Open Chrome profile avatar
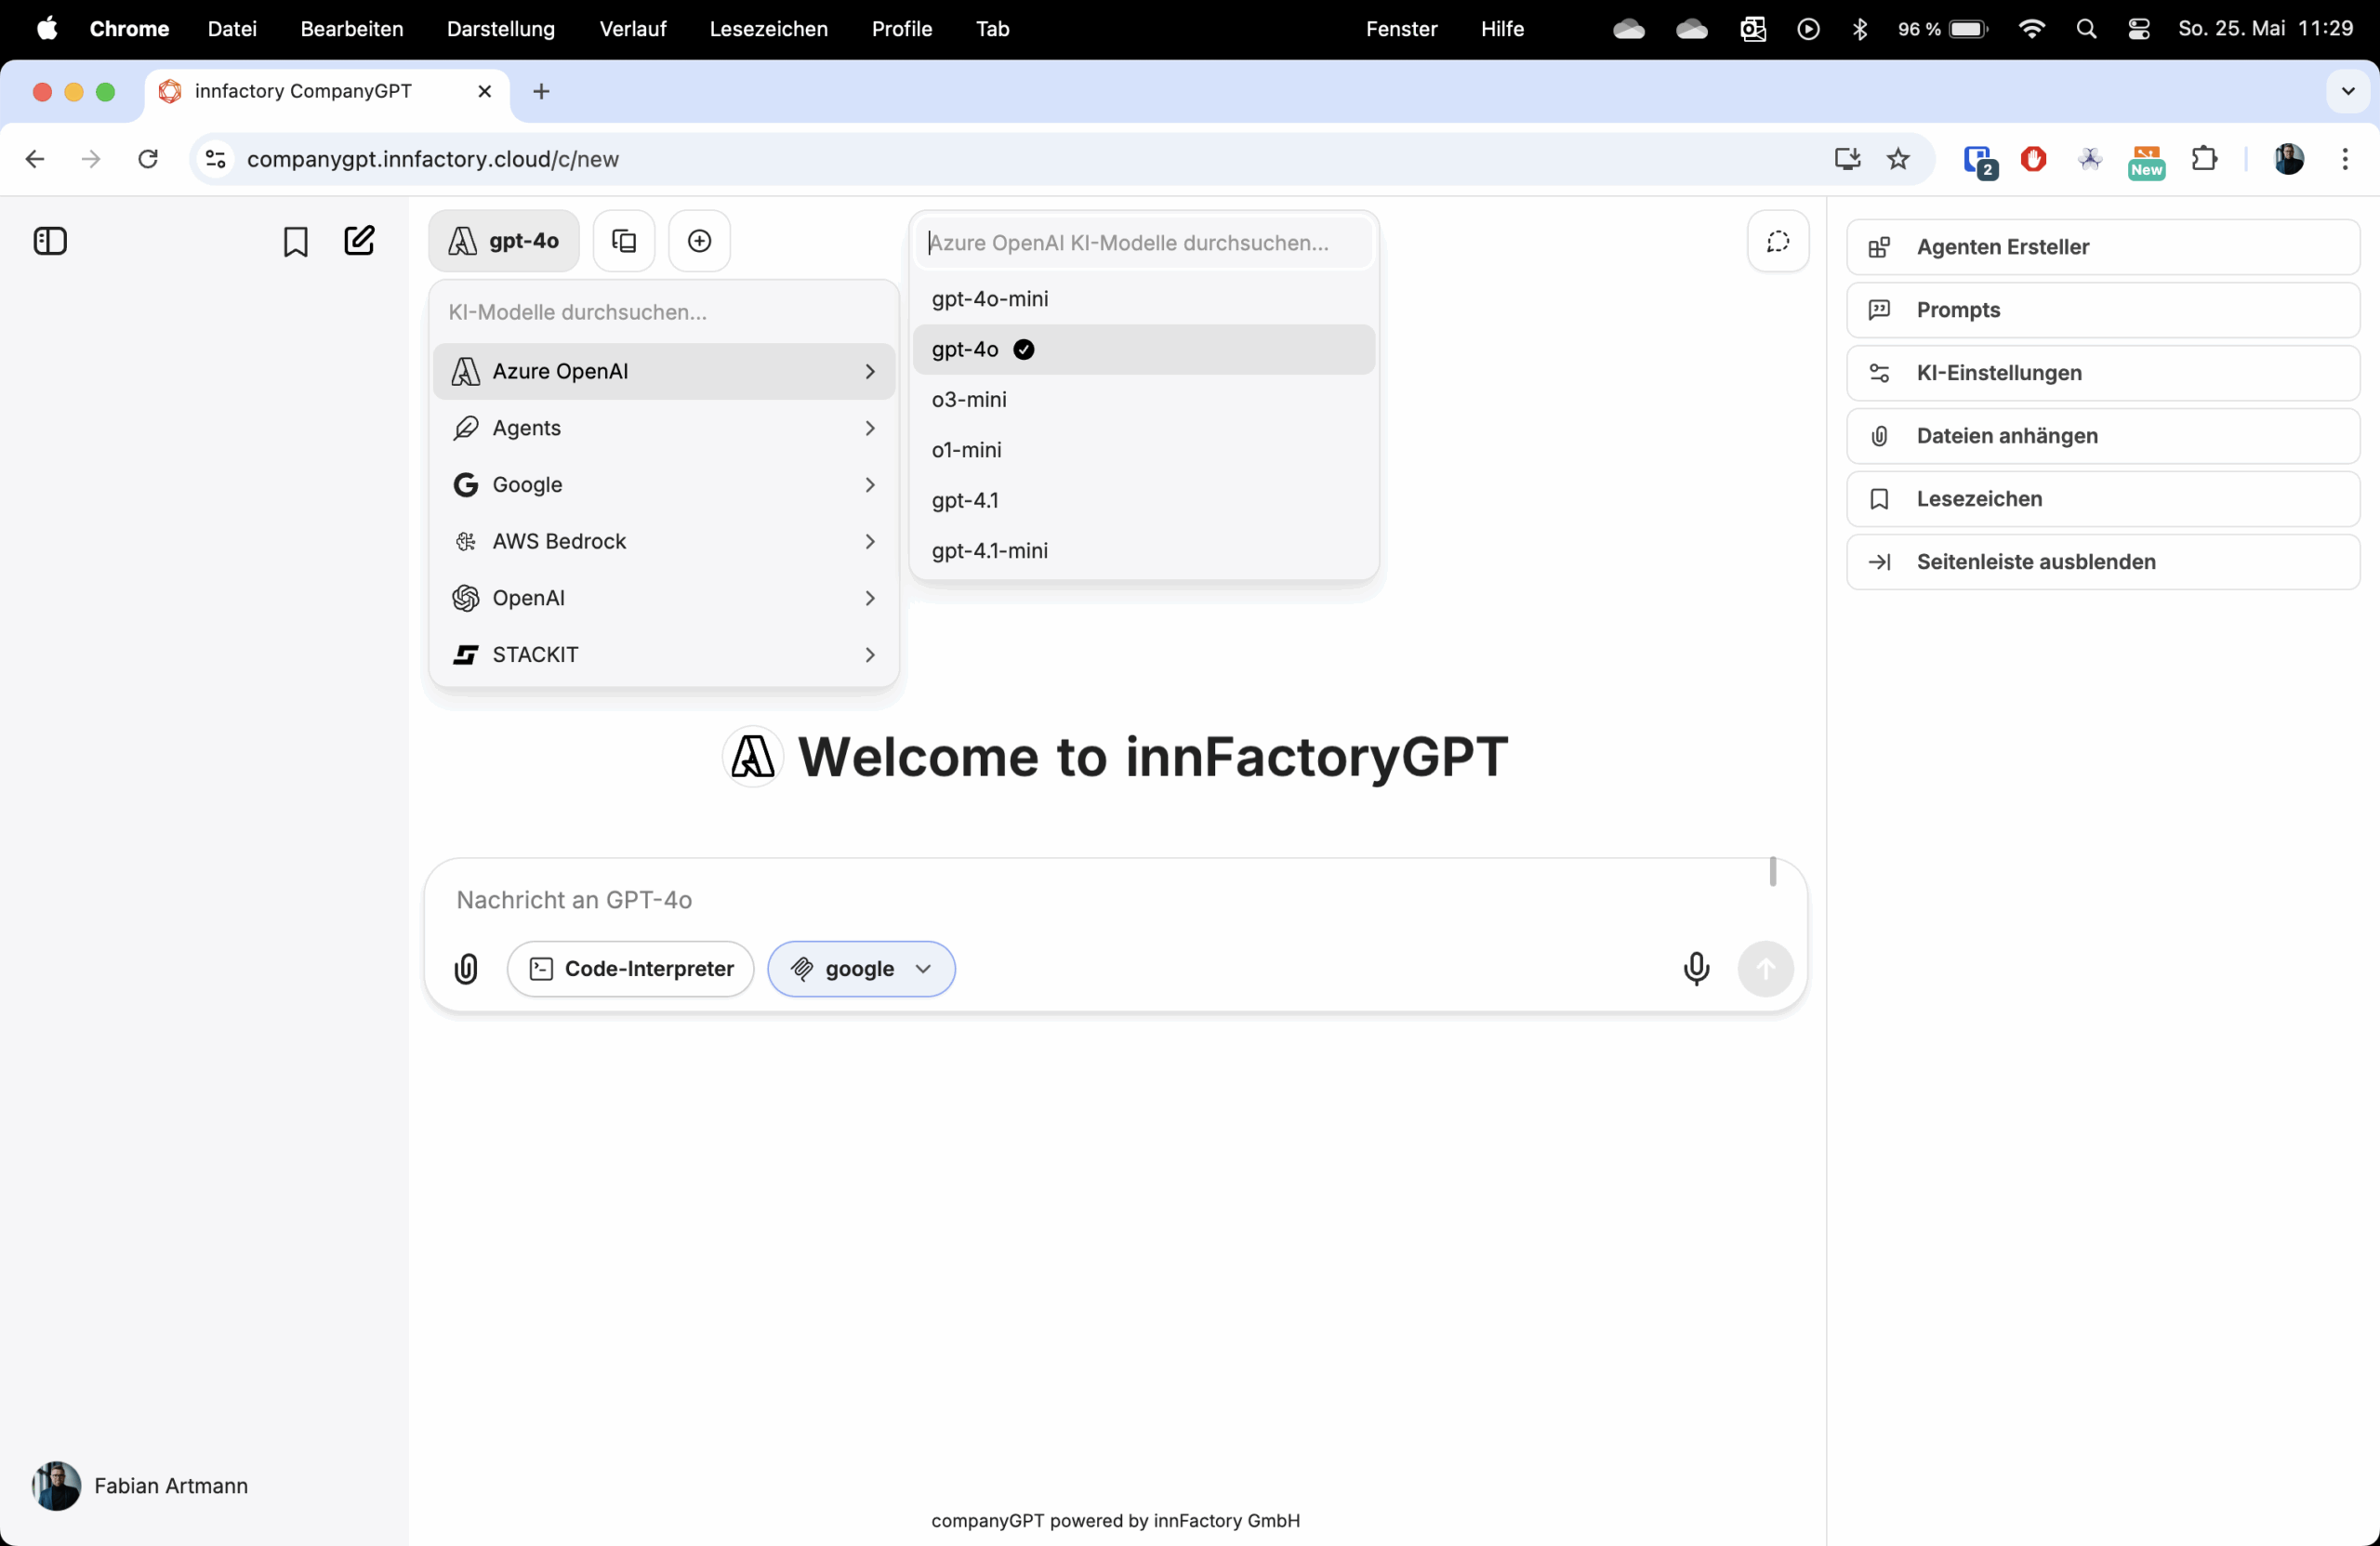This screenshot has width=2380, height=1546. click(x=2289, y=159)
